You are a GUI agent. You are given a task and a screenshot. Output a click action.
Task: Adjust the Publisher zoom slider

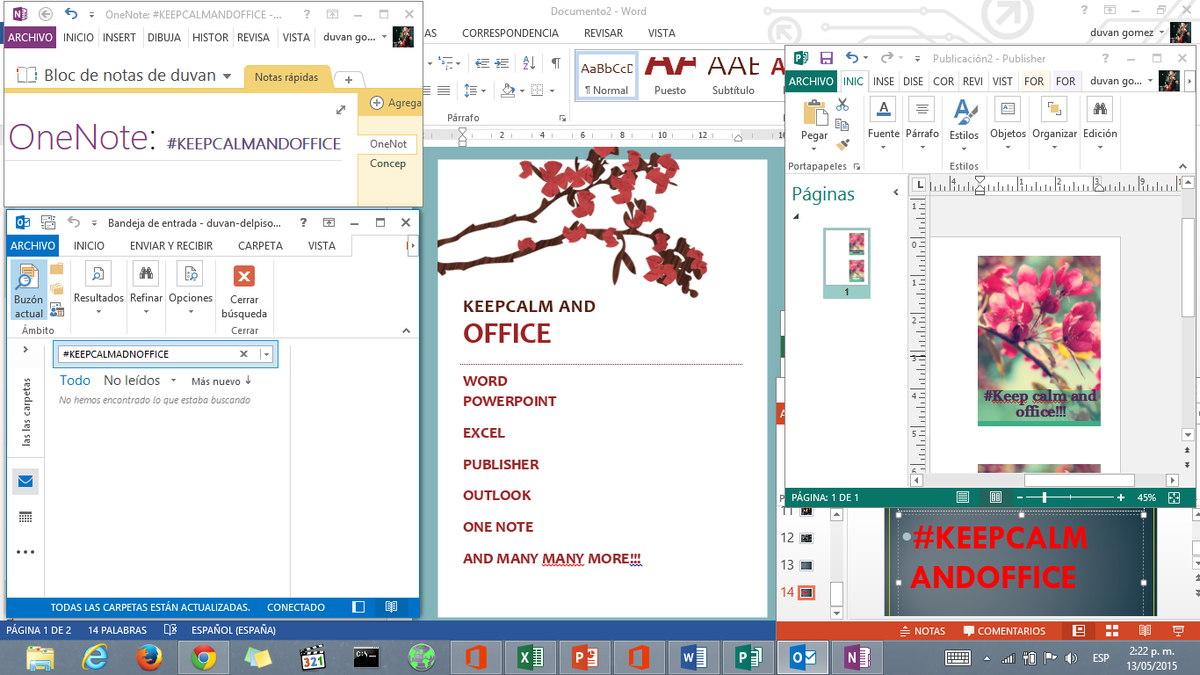(1044, 497)
